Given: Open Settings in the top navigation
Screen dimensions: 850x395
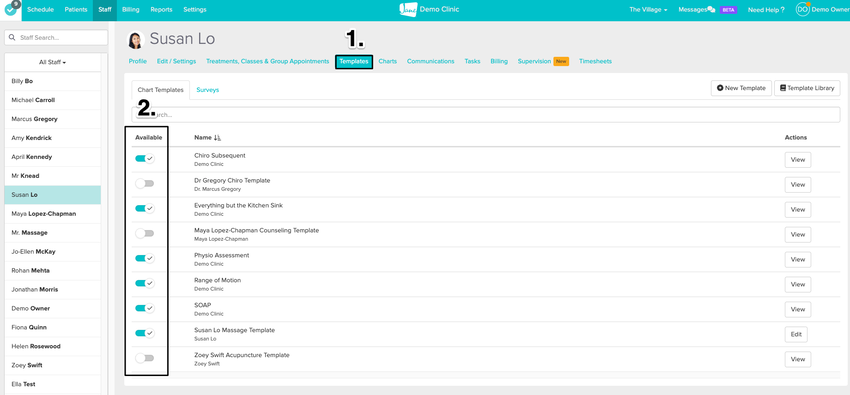Looking at the screenshot, I should (195, 10).
